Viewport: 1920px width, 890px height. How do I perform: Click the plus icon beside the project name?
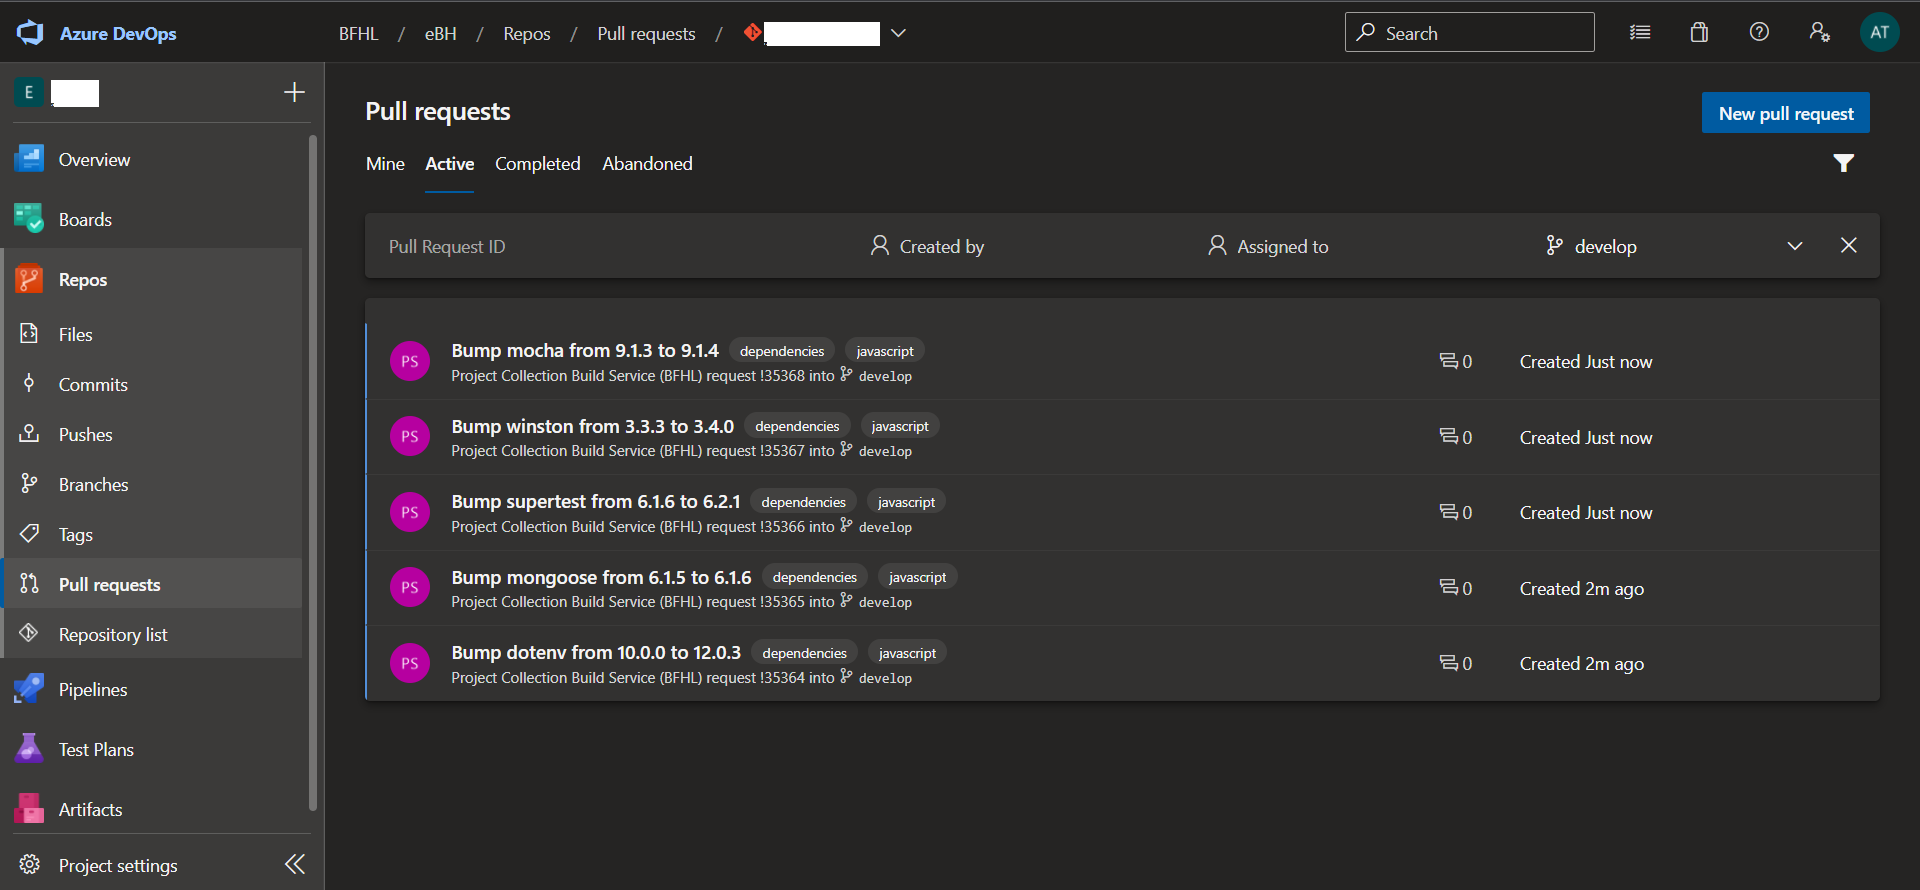[294, 93]
